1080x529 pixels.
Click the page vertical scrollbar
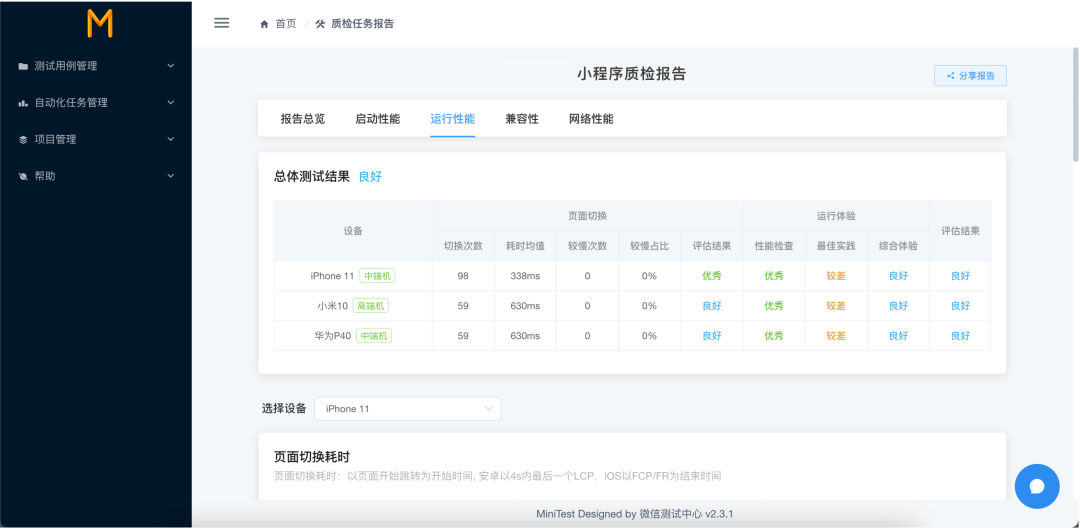[x=1075, y=103]
